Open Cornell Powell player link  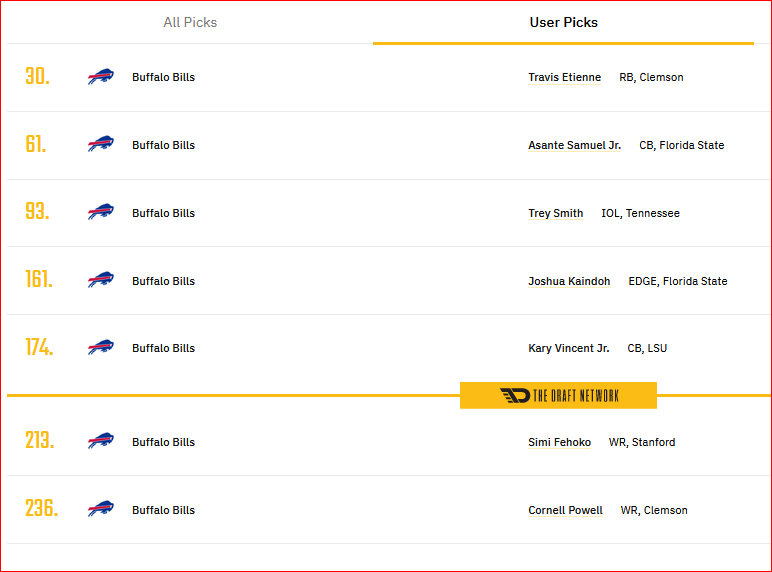coord(565,510)
